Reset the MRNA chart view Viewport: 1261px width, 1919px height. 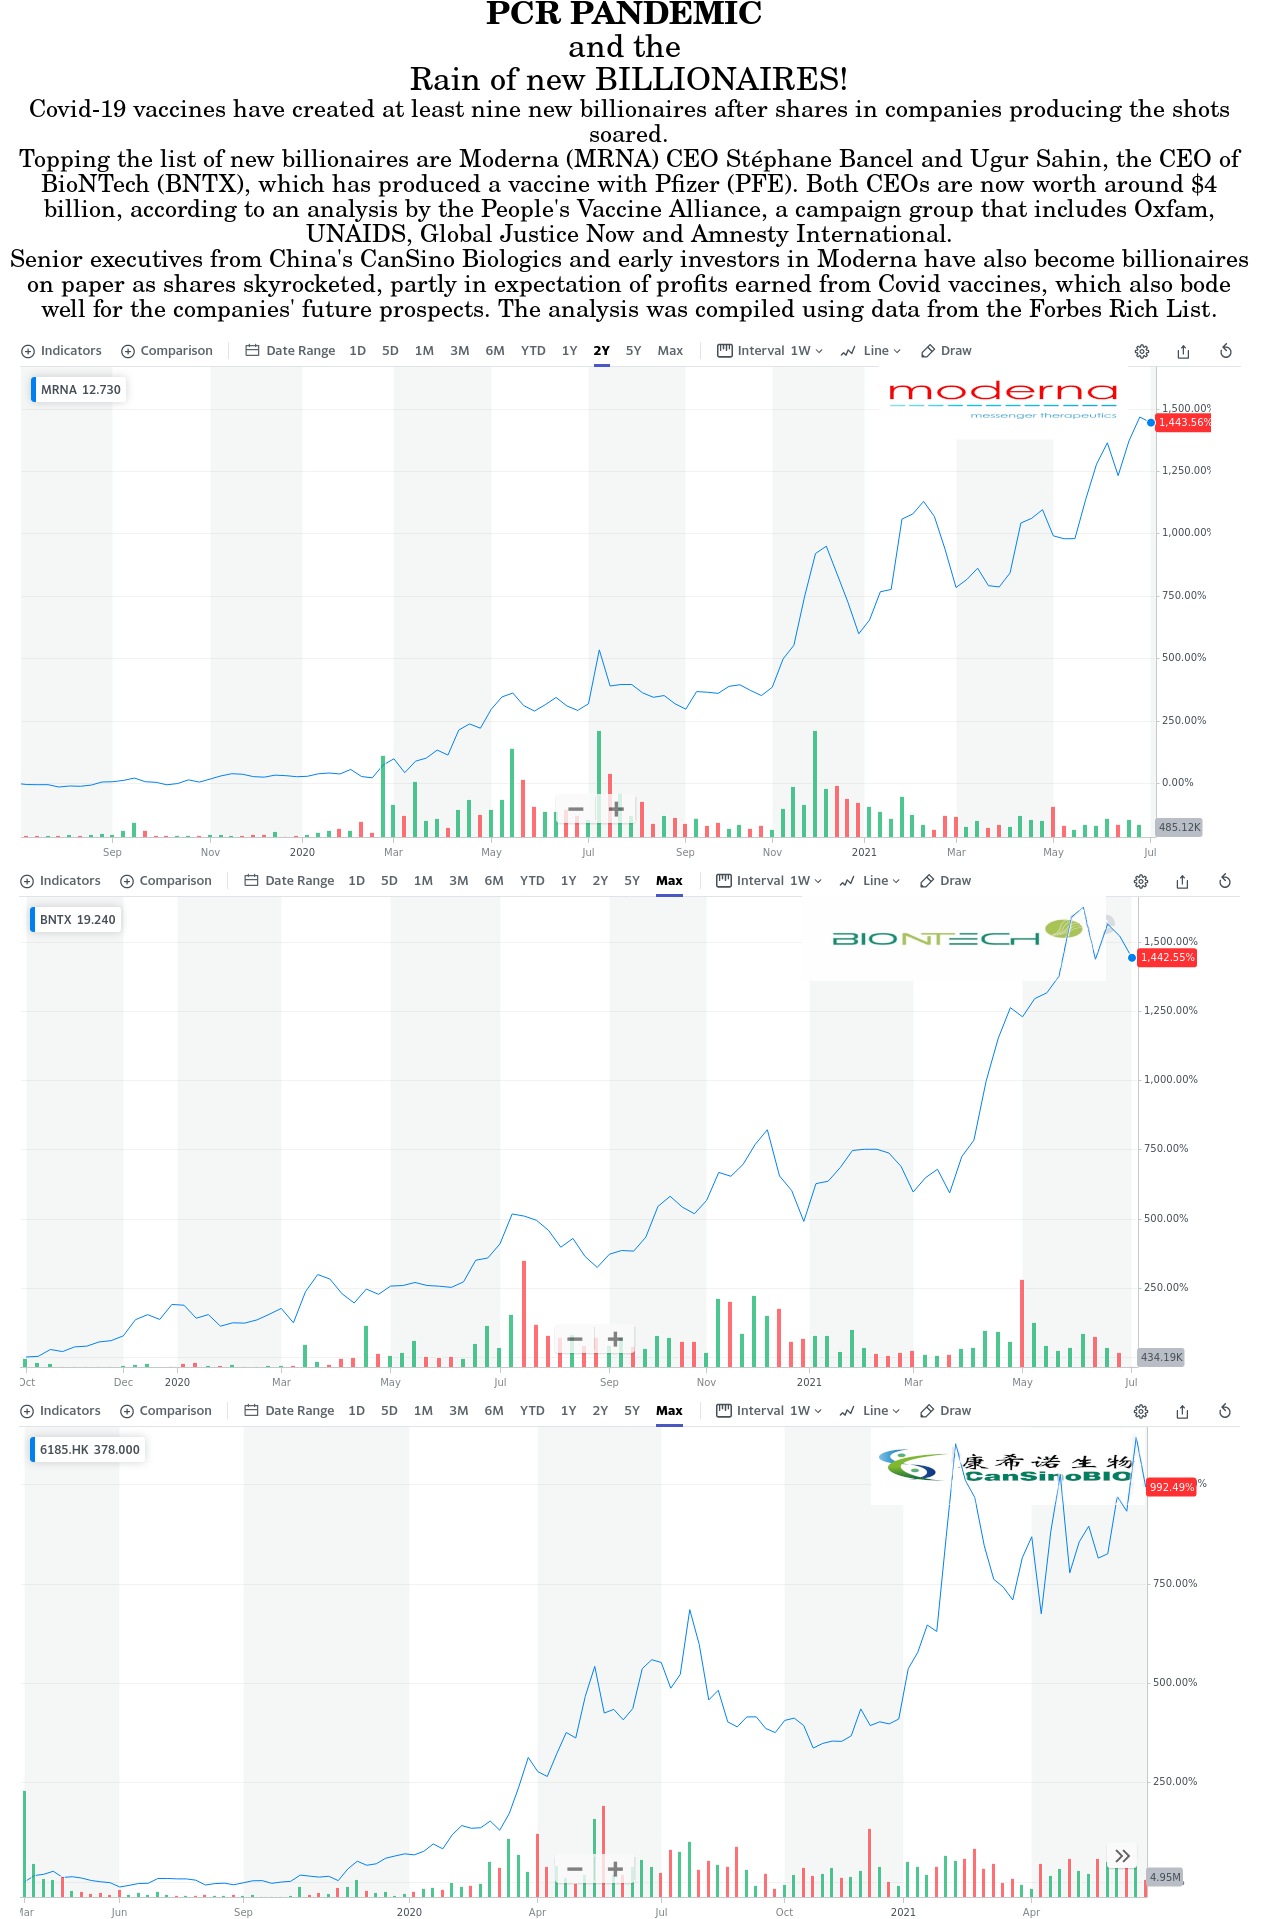point(1226,351)
